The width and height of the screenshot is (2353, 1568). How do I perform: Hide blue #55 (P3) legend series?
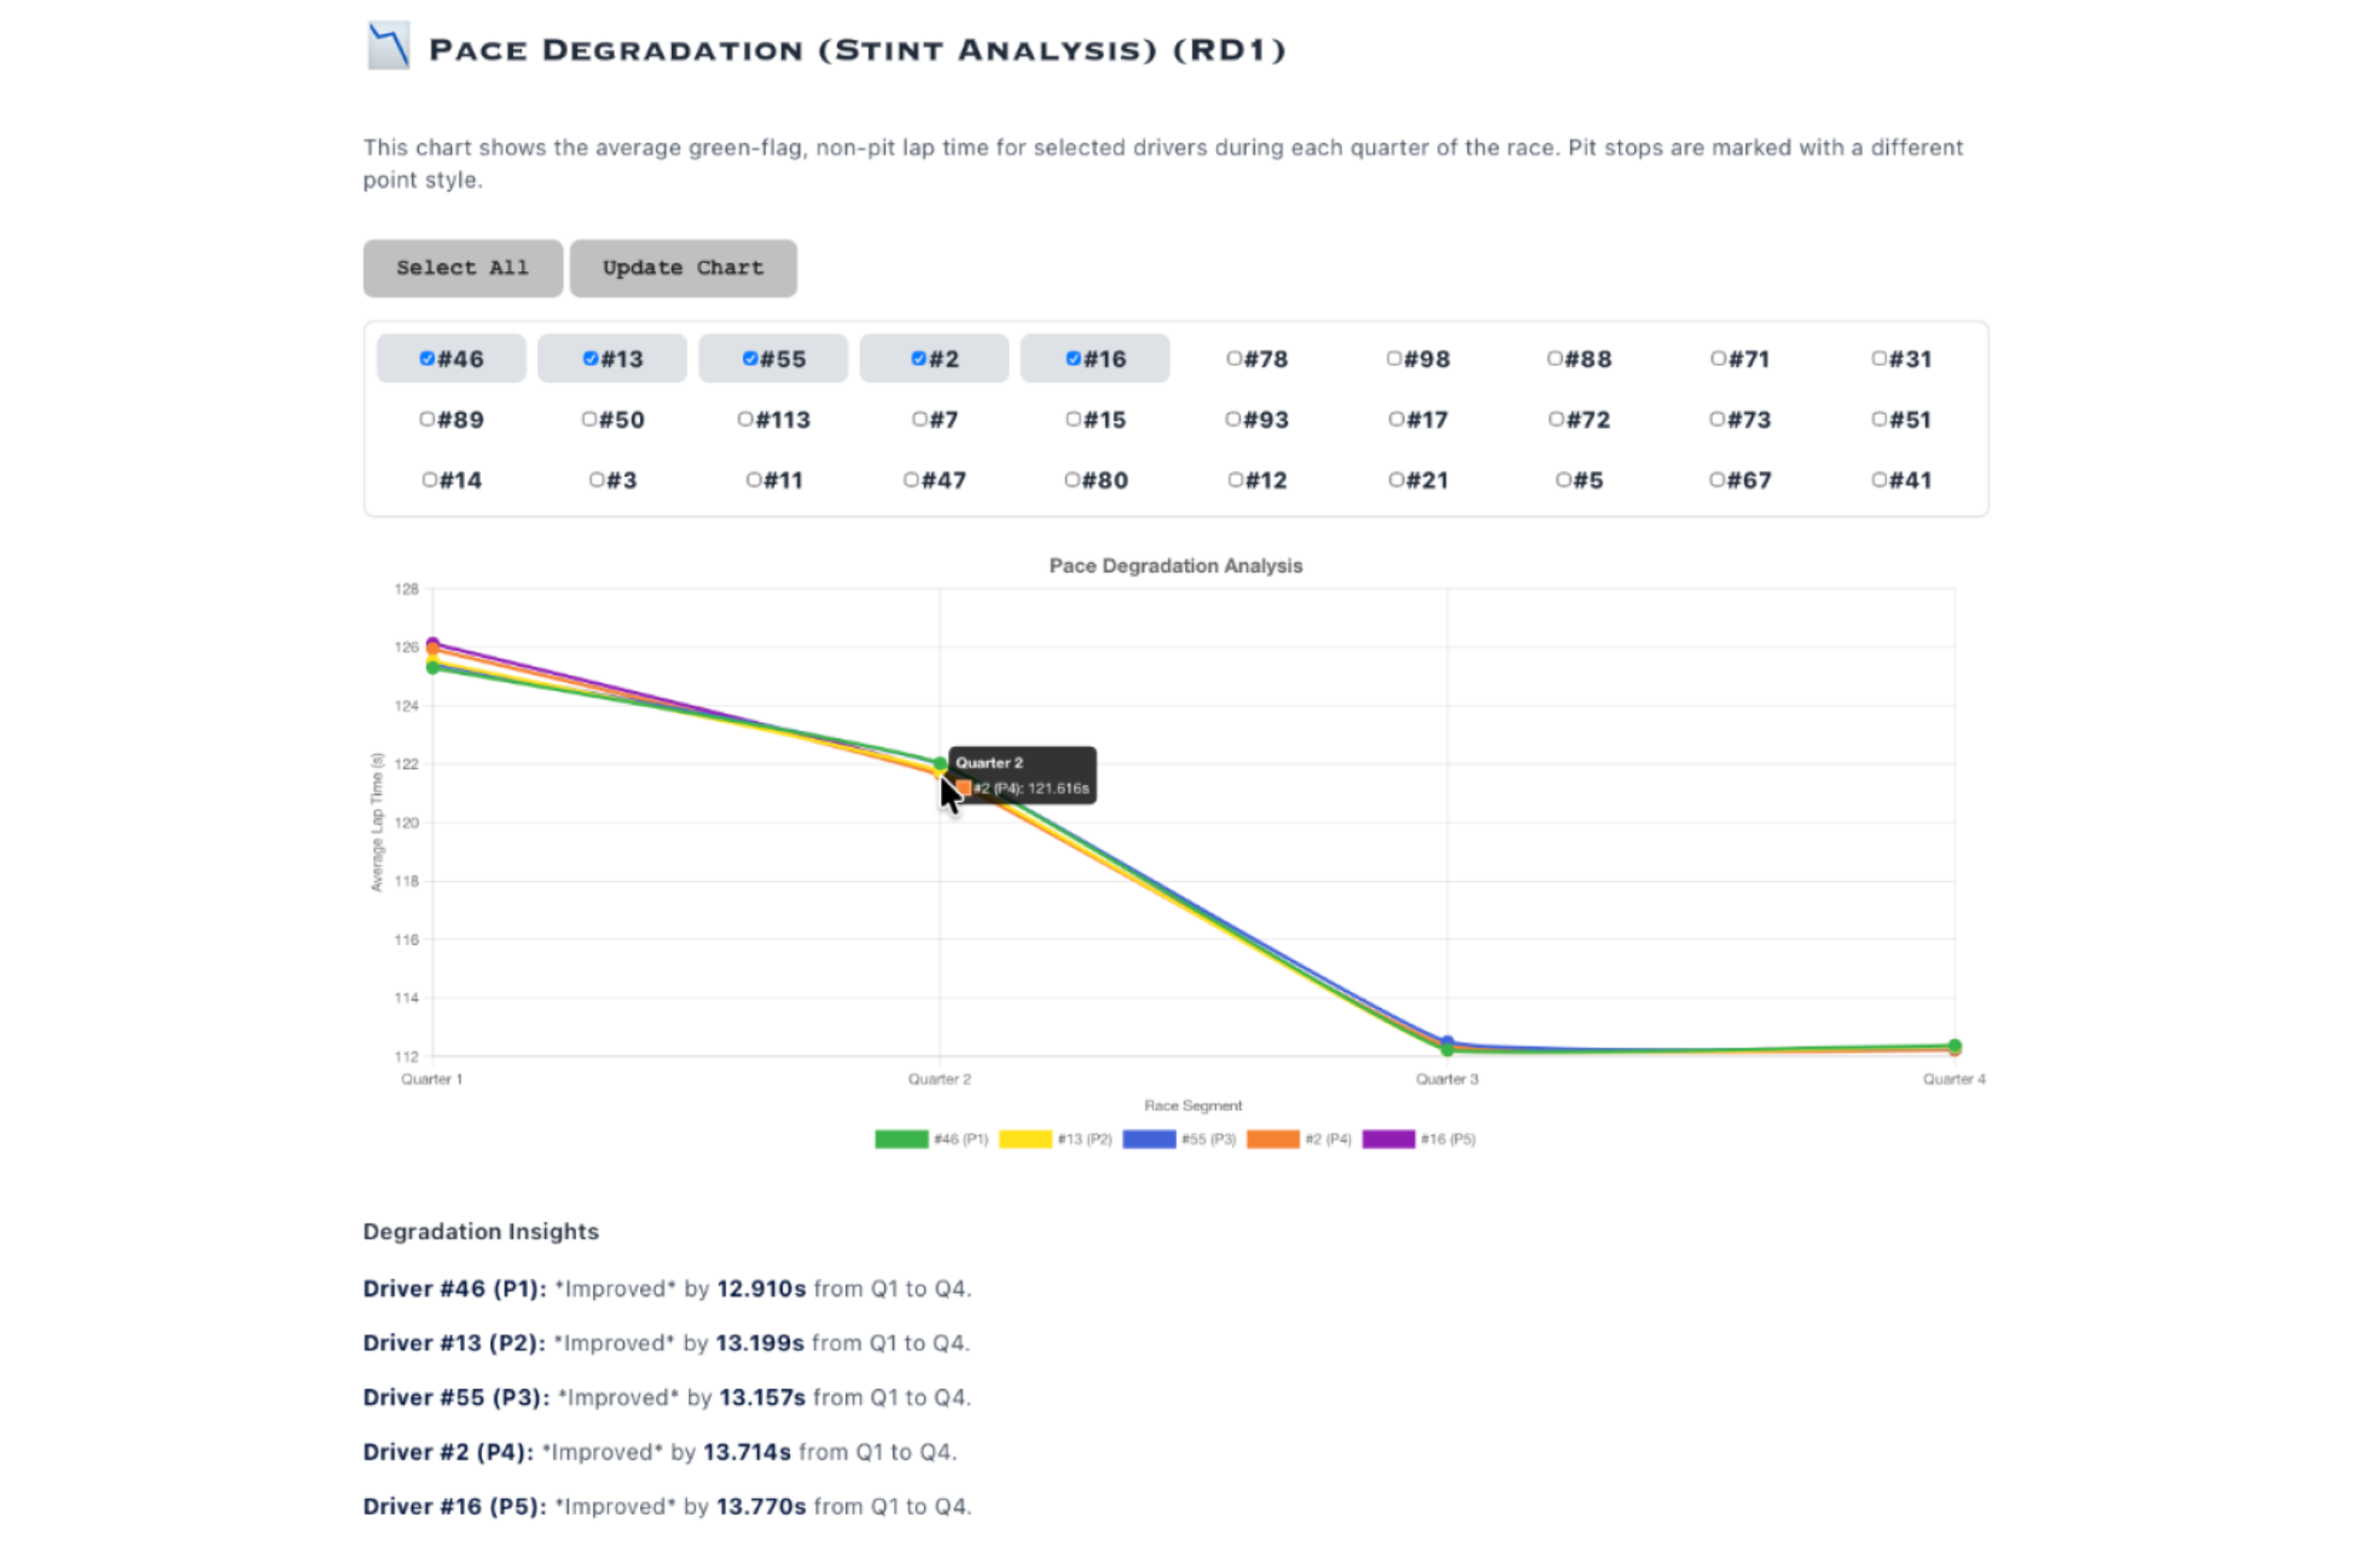point(1149,1139)
